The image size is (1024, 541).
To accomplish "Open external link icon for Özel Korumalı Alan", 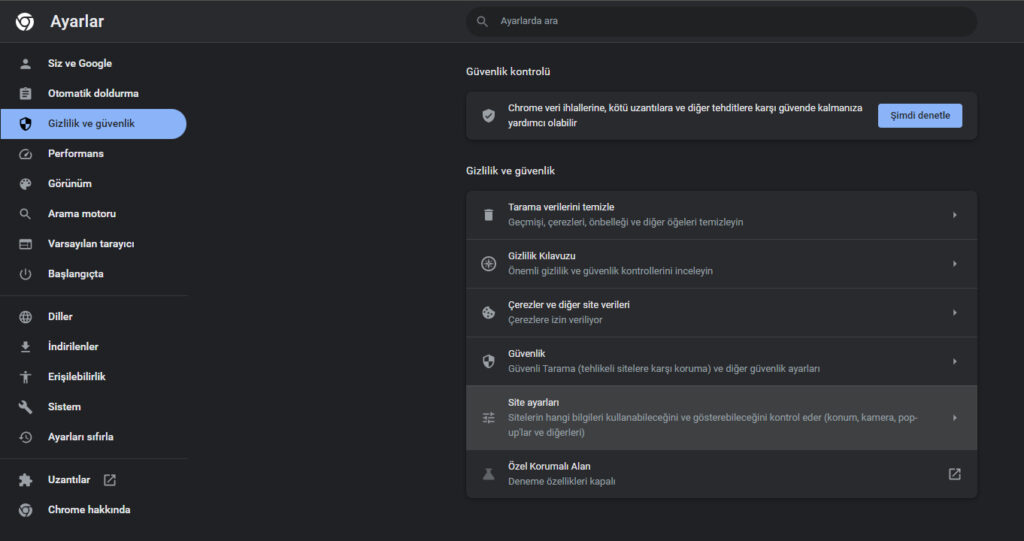I will [x=954, y=474].
